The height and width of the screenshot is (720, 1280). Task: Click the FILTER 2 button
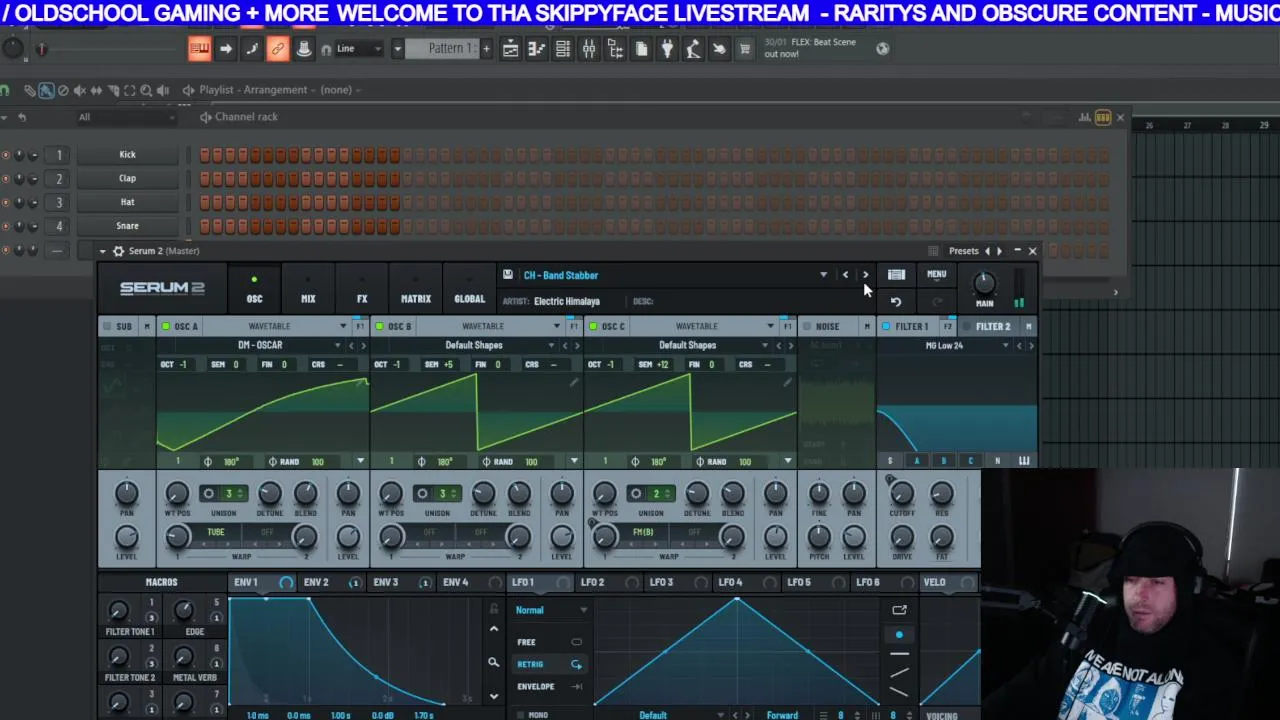[992, 326]
